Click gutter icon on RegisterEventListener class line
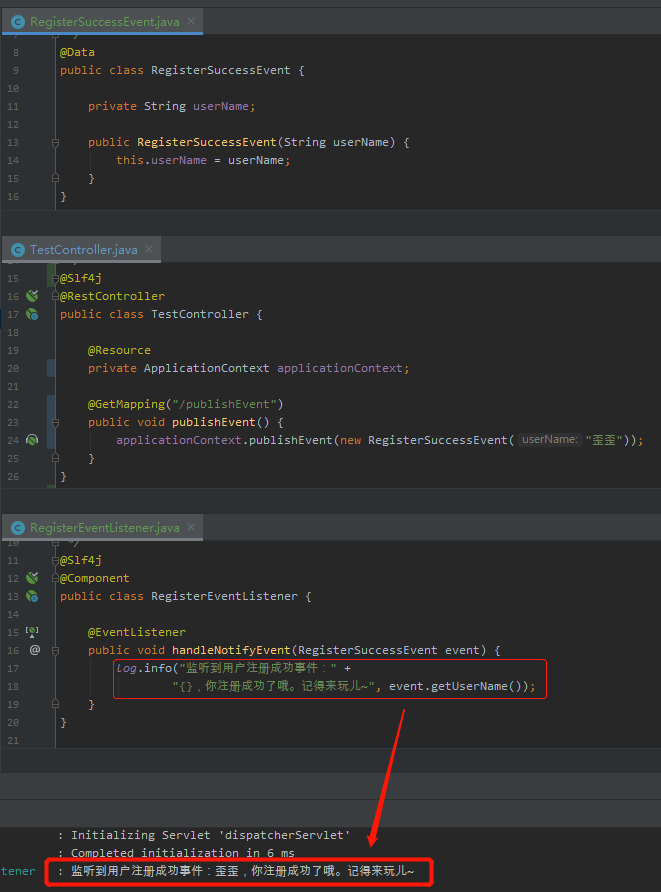661x892 pixels. coord(32,596)
